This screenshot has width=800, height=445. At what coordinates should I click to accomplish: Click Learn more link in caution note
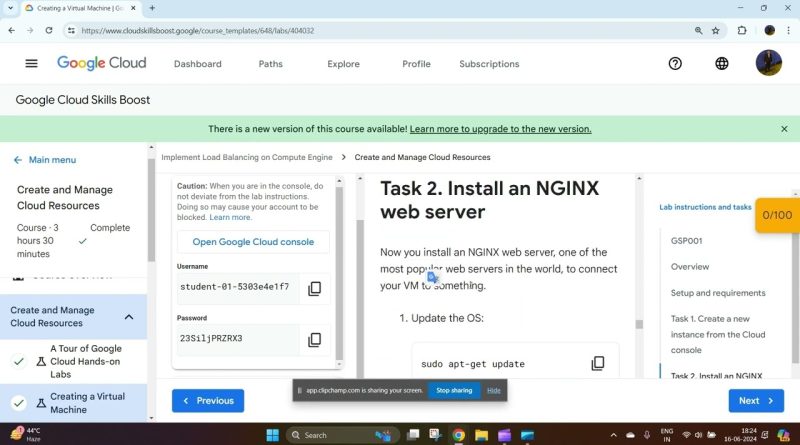(x=230, y=217)
